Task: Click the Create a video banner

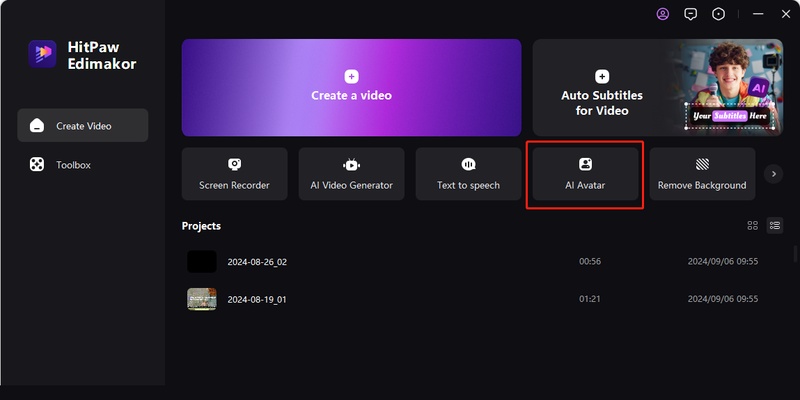Action: 351,87
